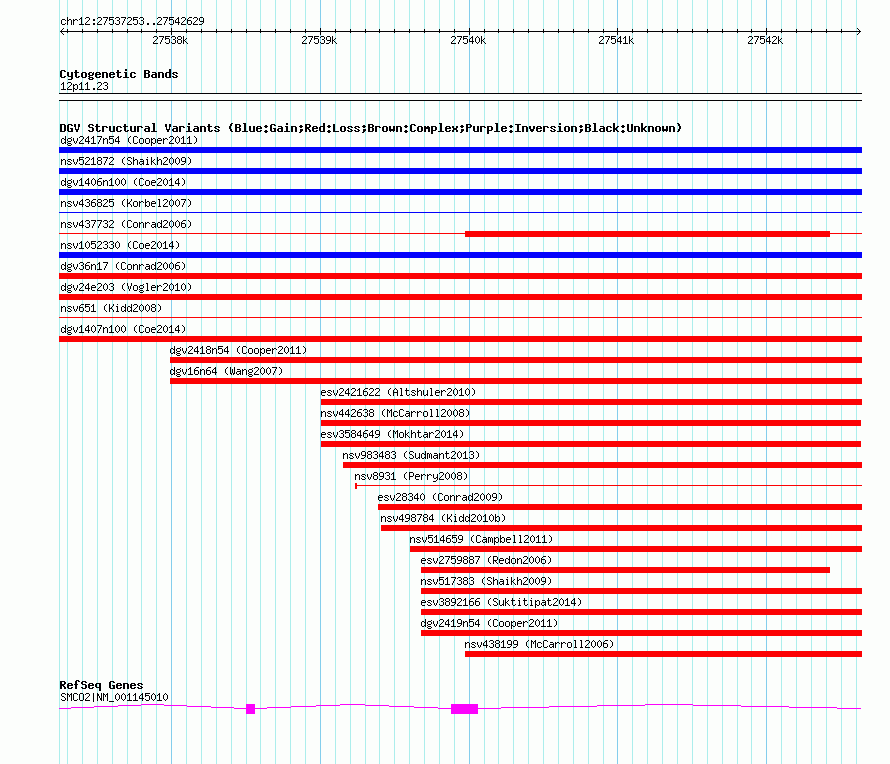Select variant dgv1406n100 (Coe2014) label

[123, 182]
